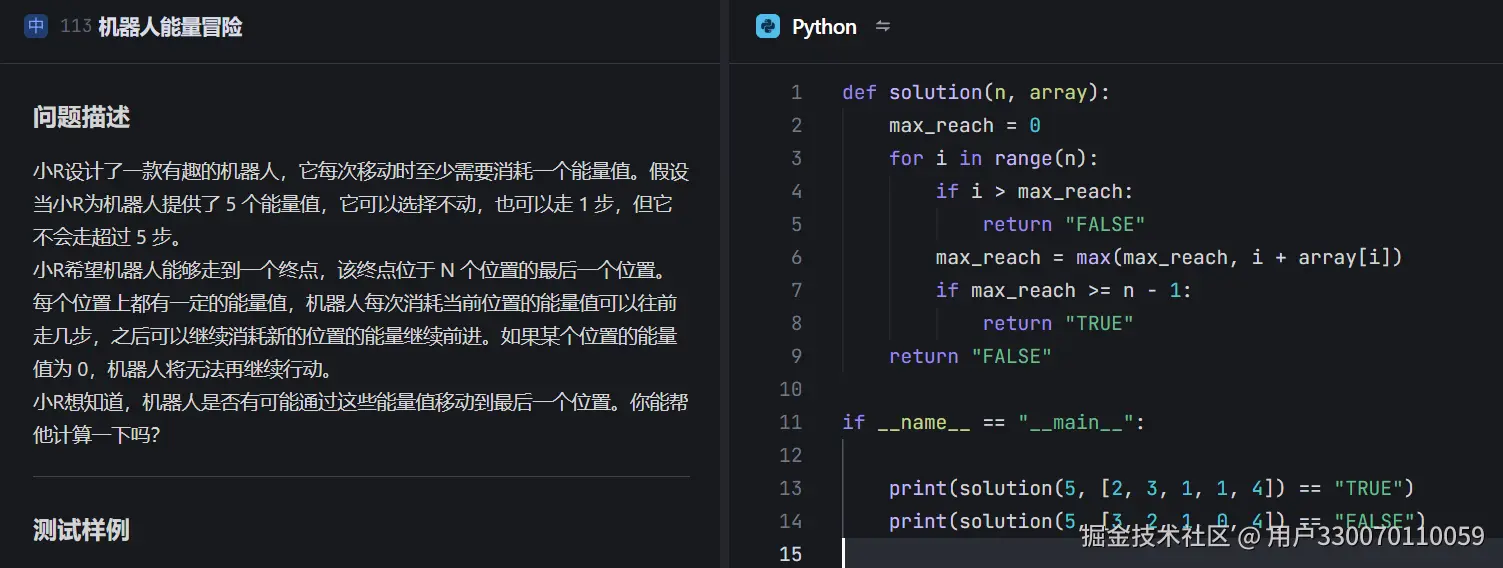Screen dimensions: 1503x568
Task: Click the return "TRUE" code line
Action: (x=1058, y=323)
